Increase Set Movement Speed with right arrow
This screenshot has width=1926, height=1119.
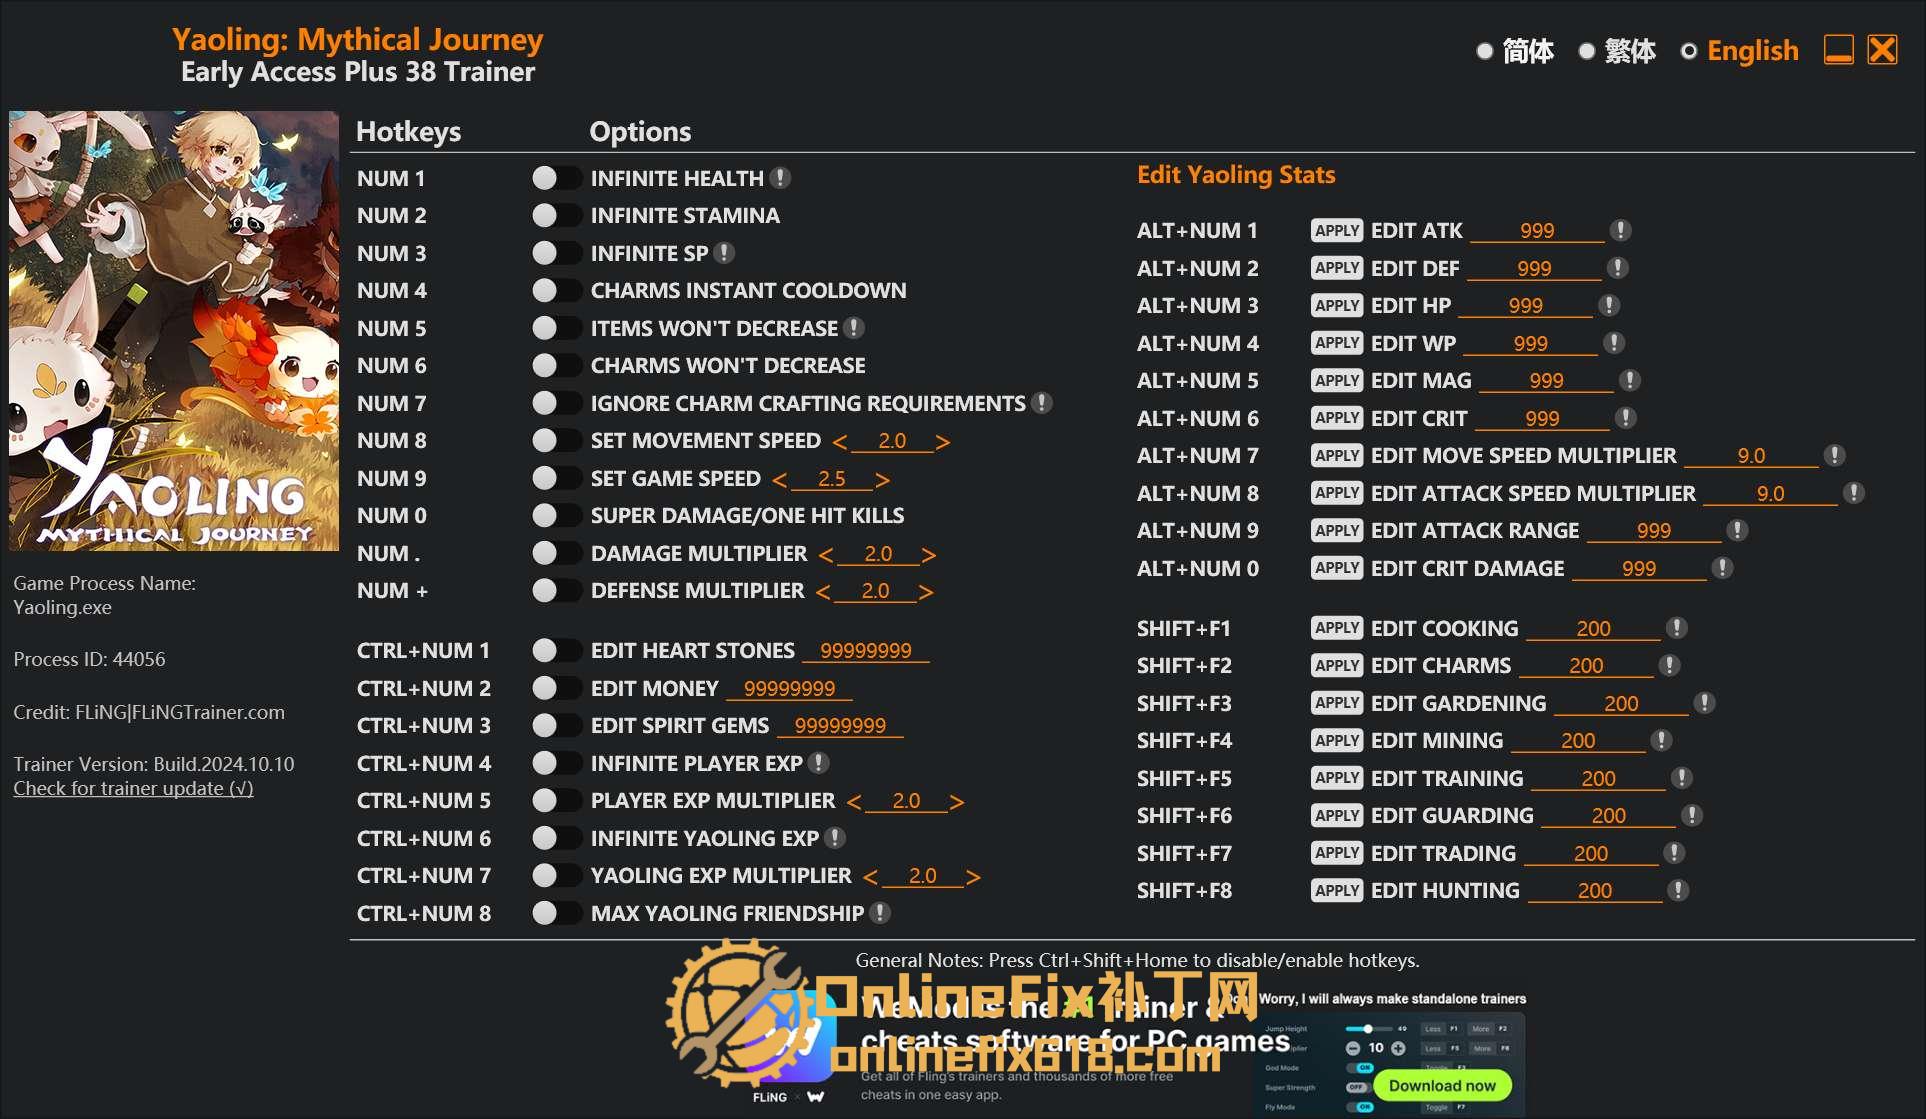942,442
